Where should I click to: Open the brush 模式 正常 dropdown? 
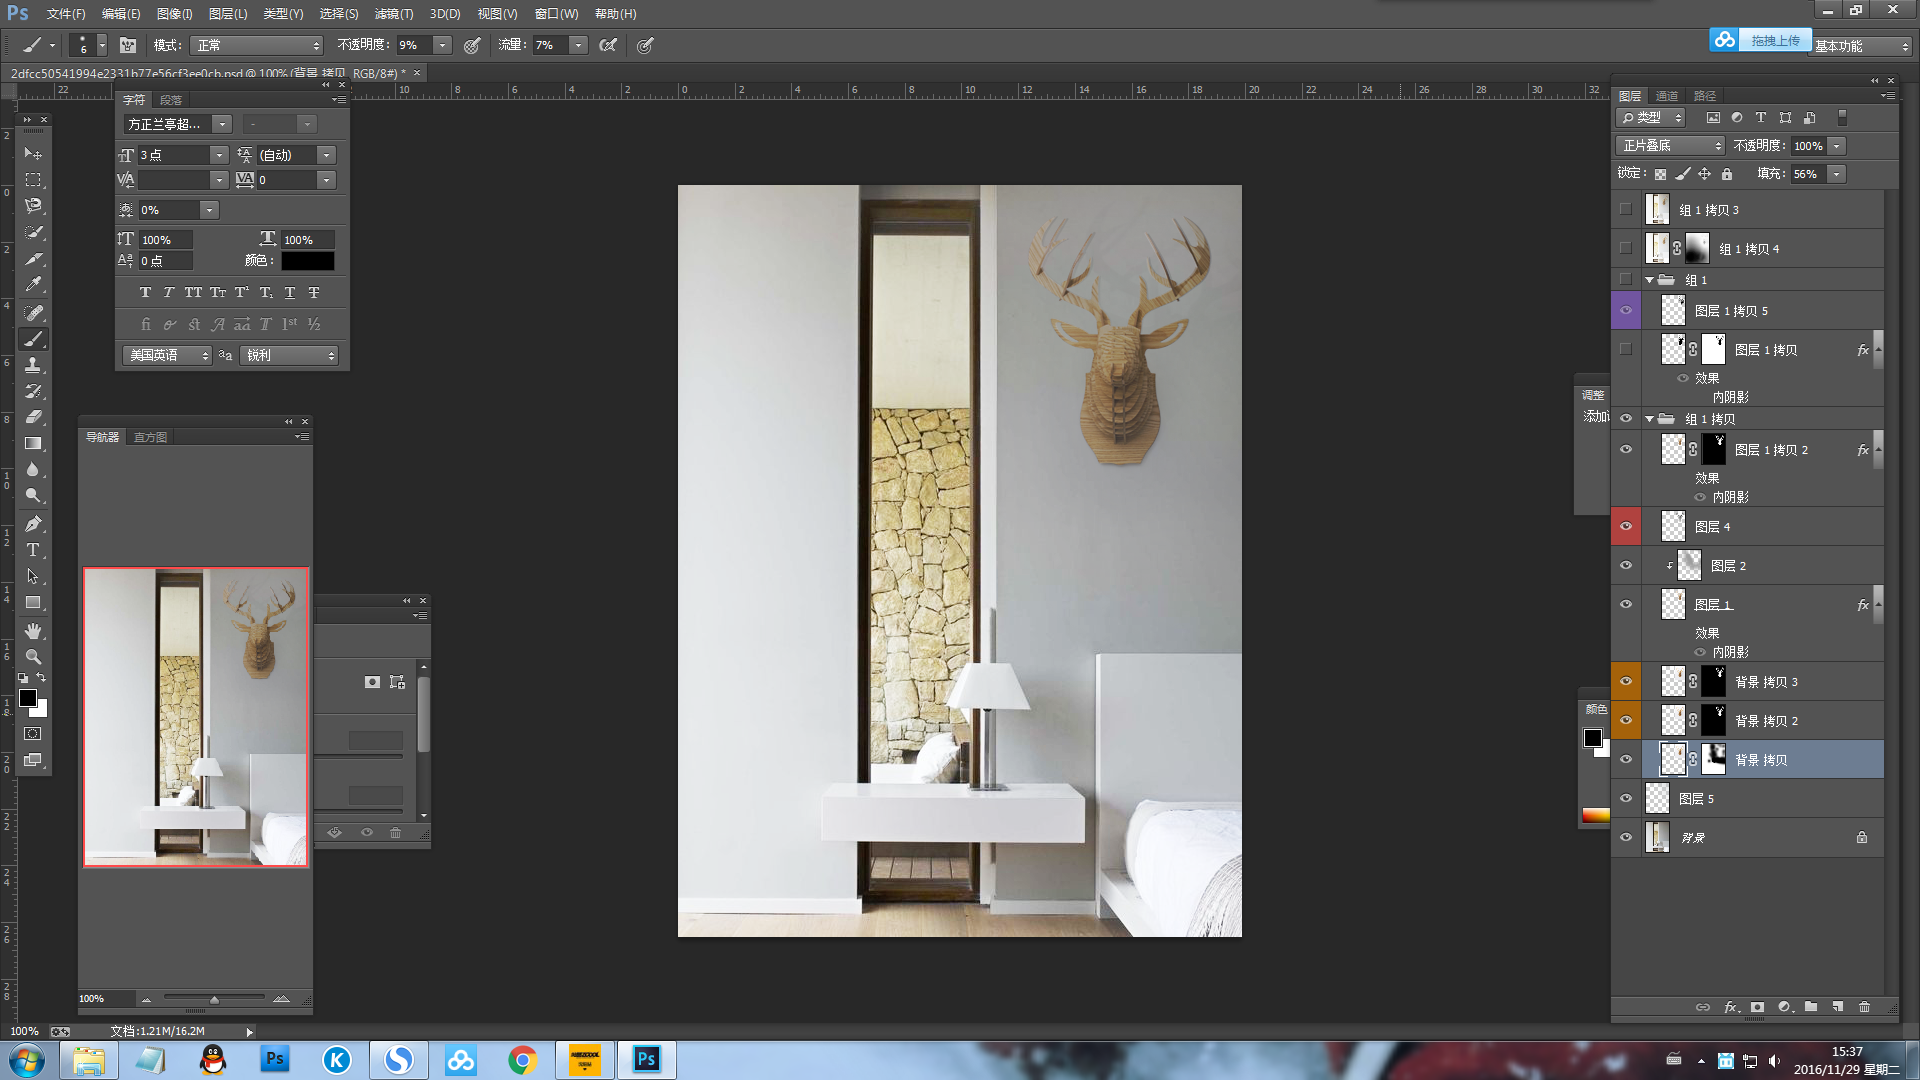(x=258, y=45)
